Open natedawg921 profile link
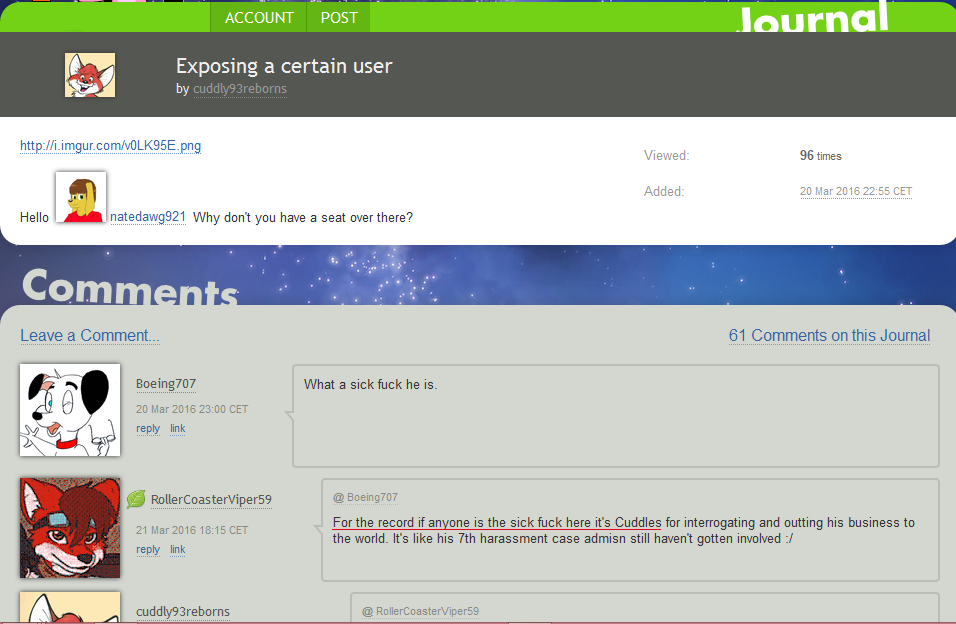 [x=148, y=217]
